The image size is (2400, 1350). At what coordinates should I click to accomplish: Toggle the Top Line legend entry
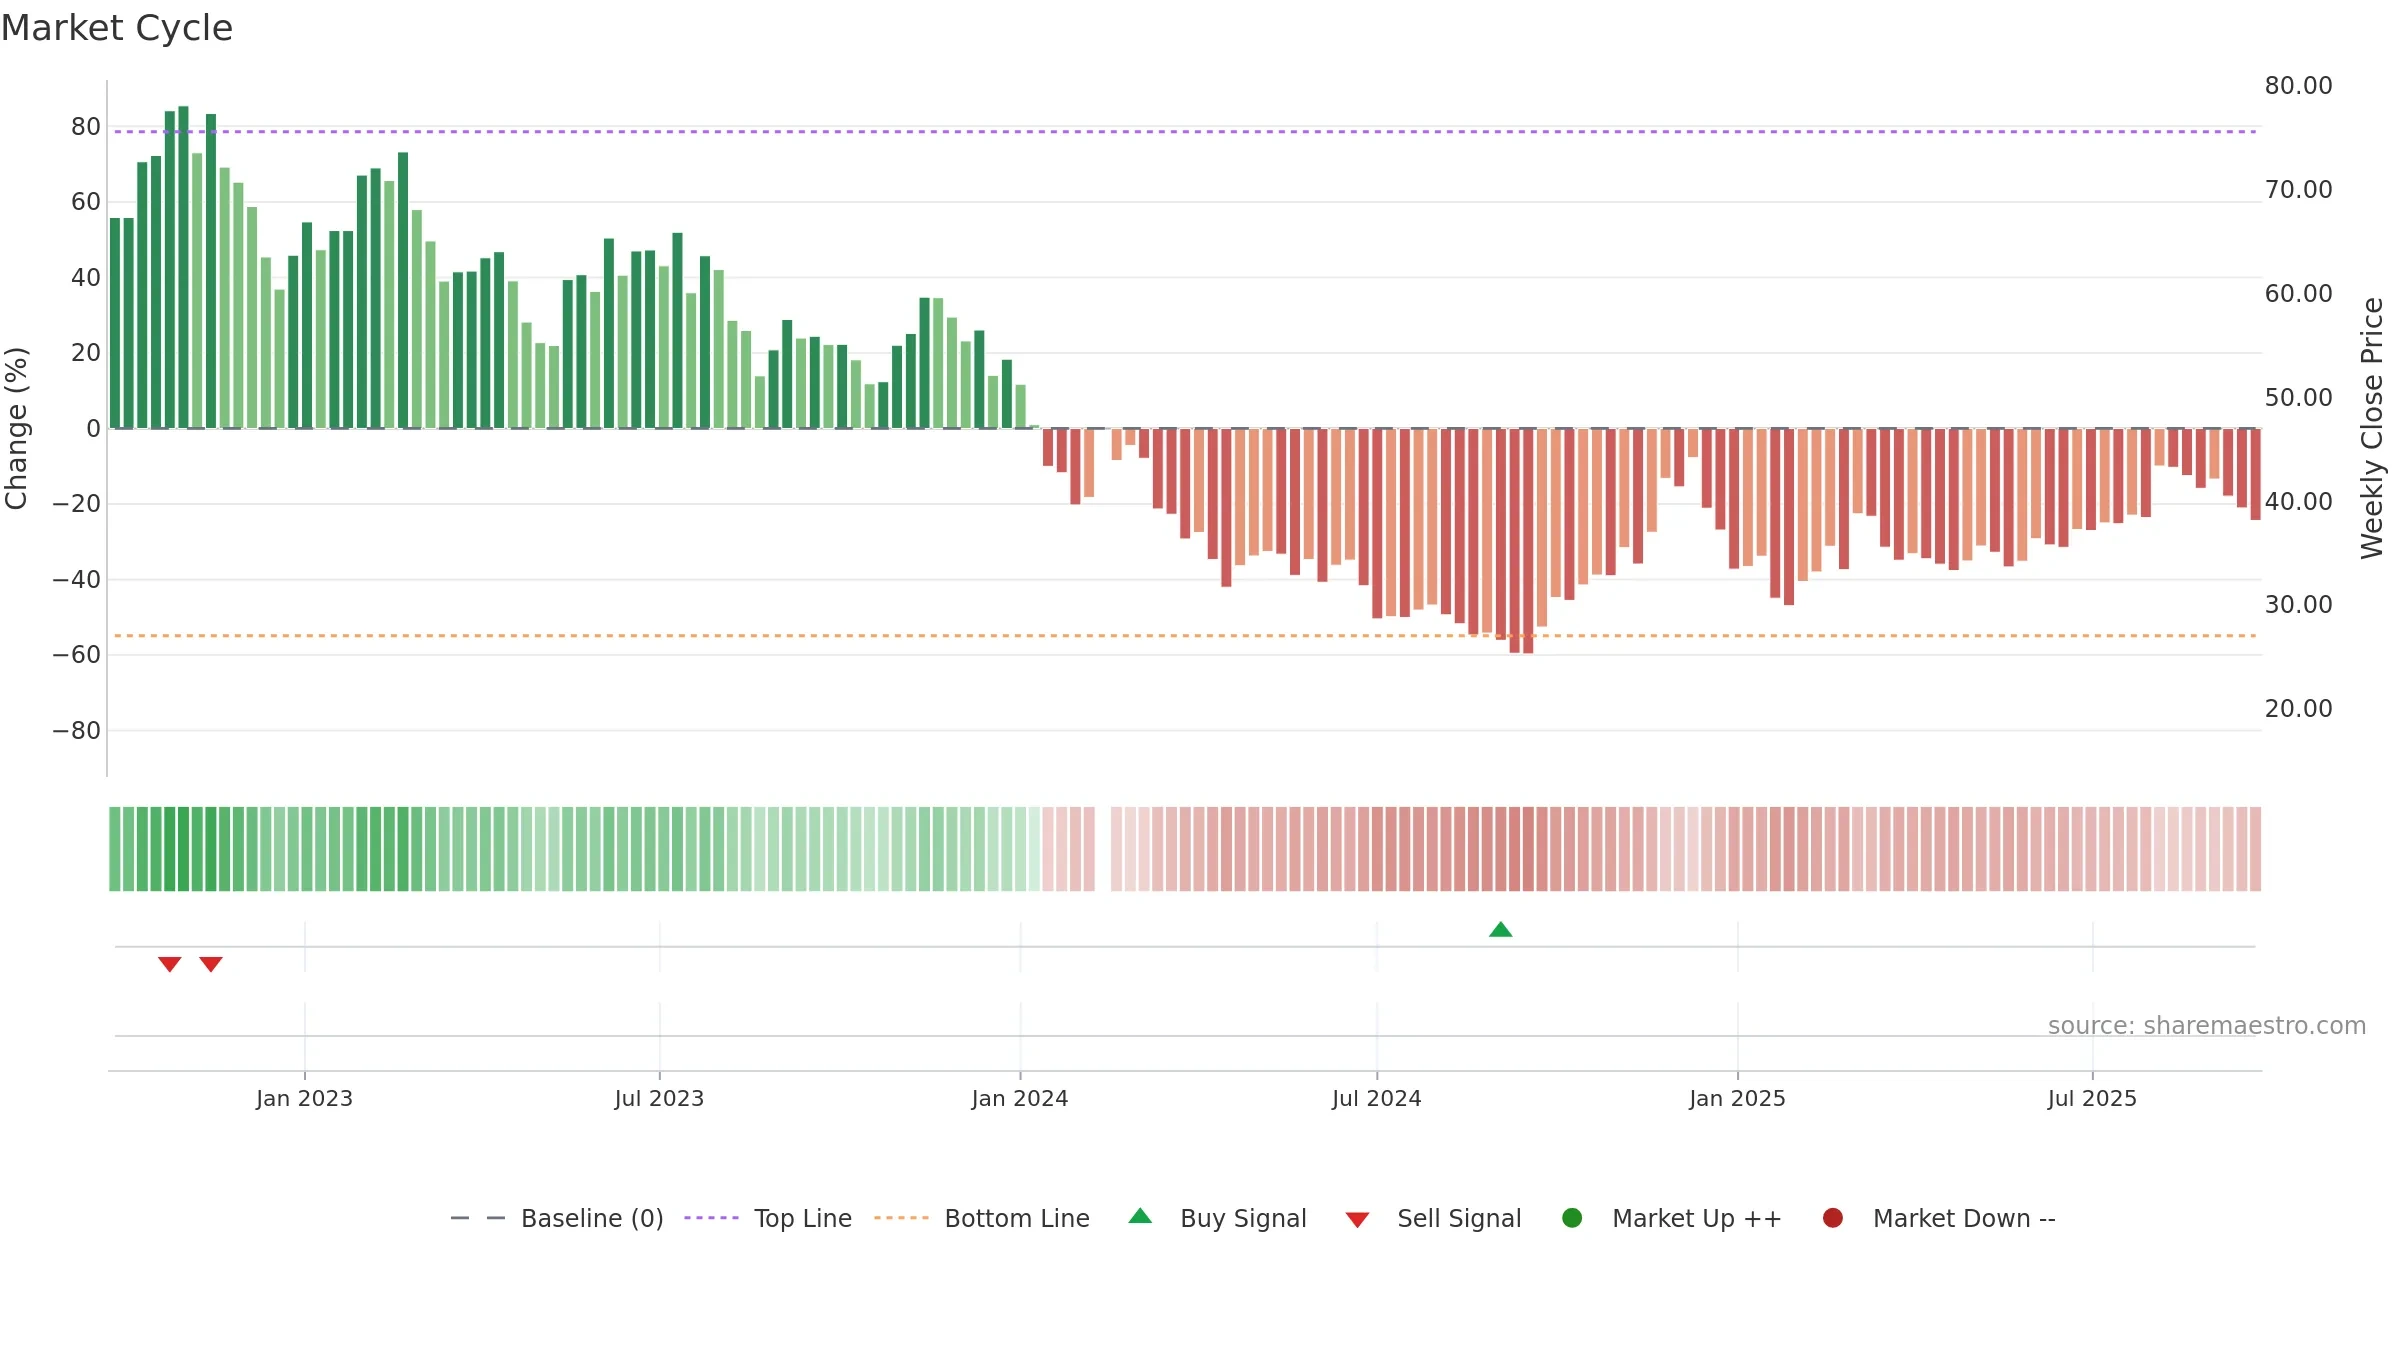pyautogui.click(x=768, y=1218)
